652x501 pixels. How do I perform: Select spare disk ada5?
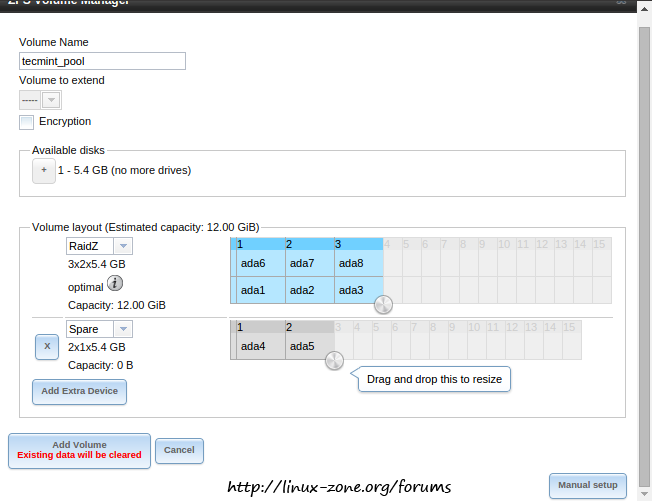coord(302,346)
